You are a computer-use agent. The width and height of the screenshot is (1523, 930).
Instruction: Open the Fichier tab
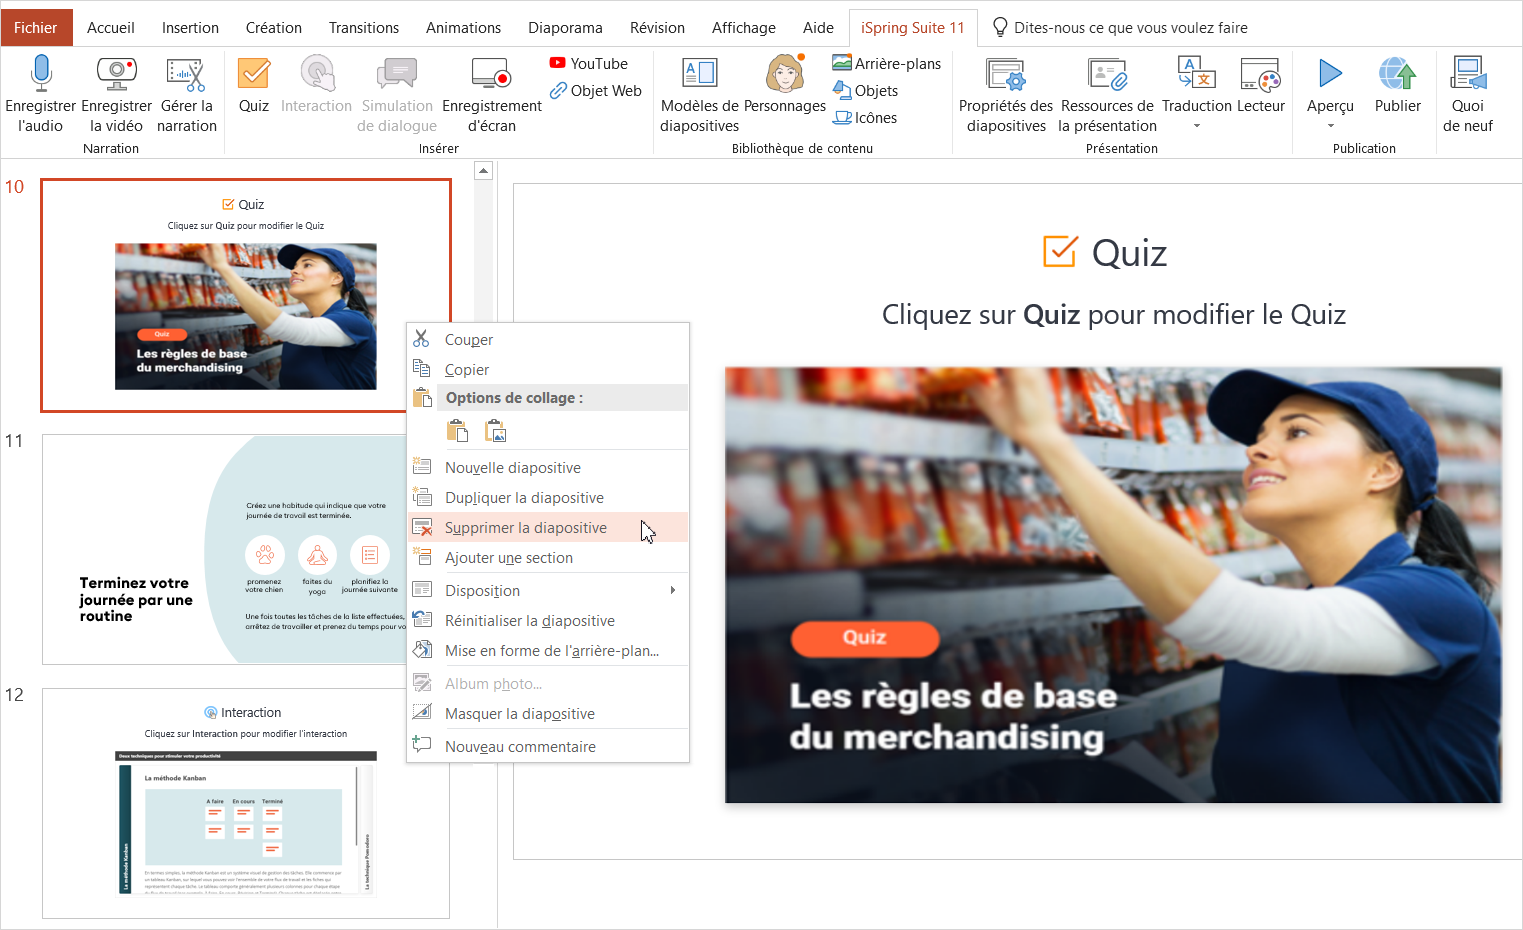pos(36,28)
